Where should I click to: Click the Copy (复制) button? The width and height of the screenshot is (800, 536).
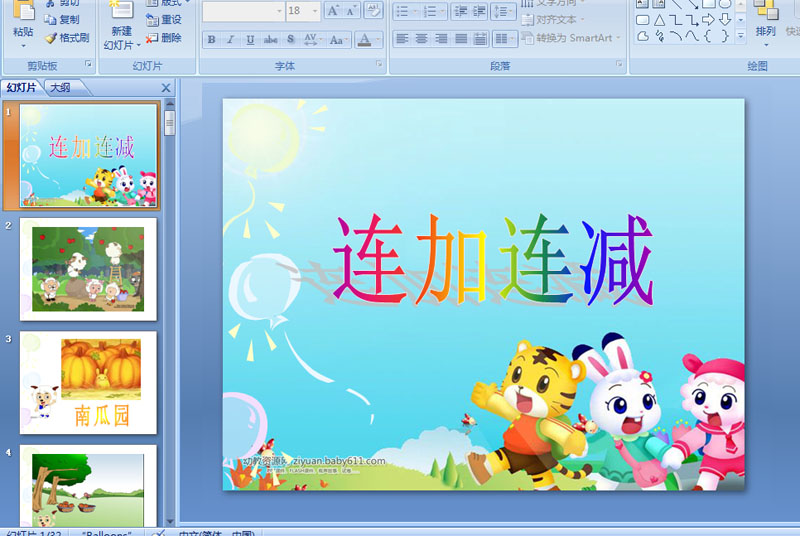(62, 19)
